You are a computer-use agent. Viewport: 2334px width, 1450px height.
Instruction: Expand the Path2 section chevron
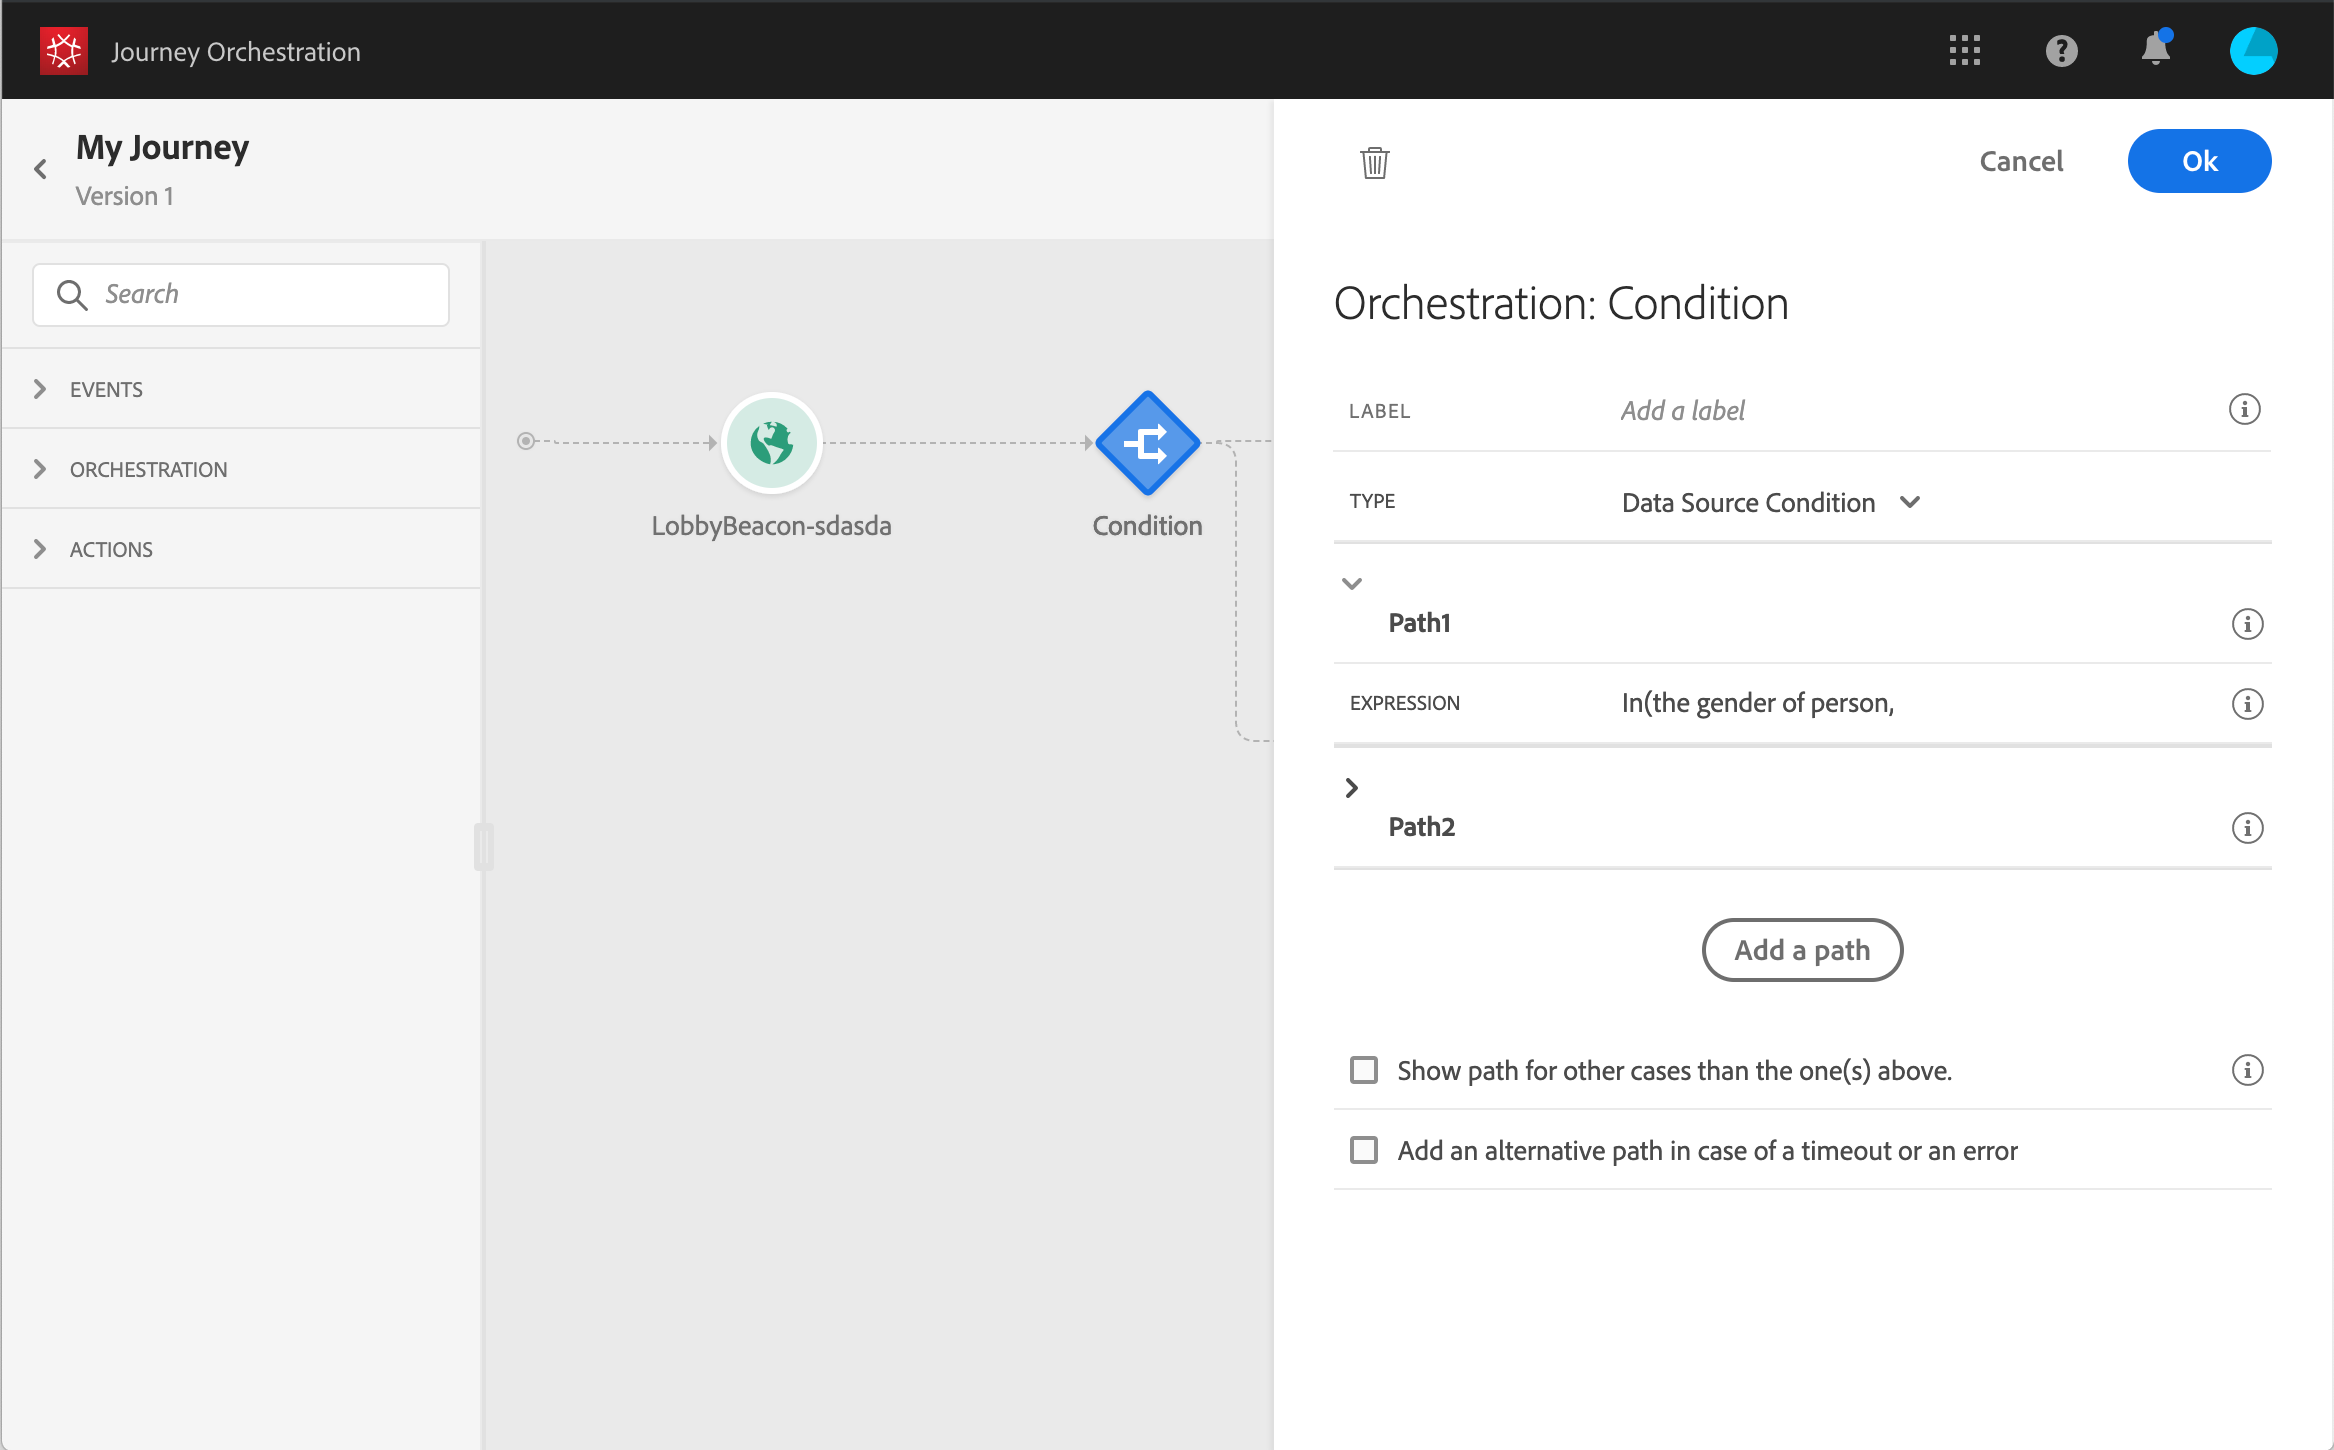[1352, 788]
